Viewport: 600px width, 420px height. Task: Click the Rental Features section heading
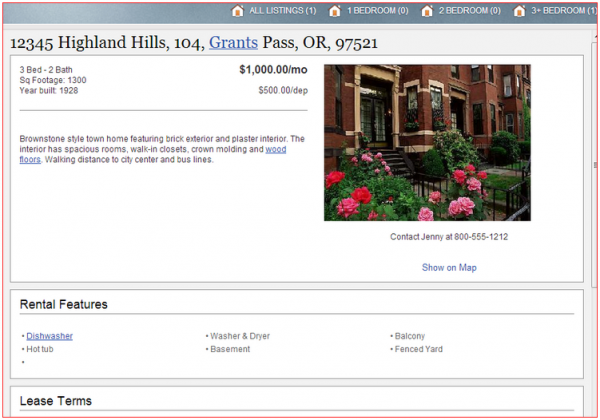[63, 304]
